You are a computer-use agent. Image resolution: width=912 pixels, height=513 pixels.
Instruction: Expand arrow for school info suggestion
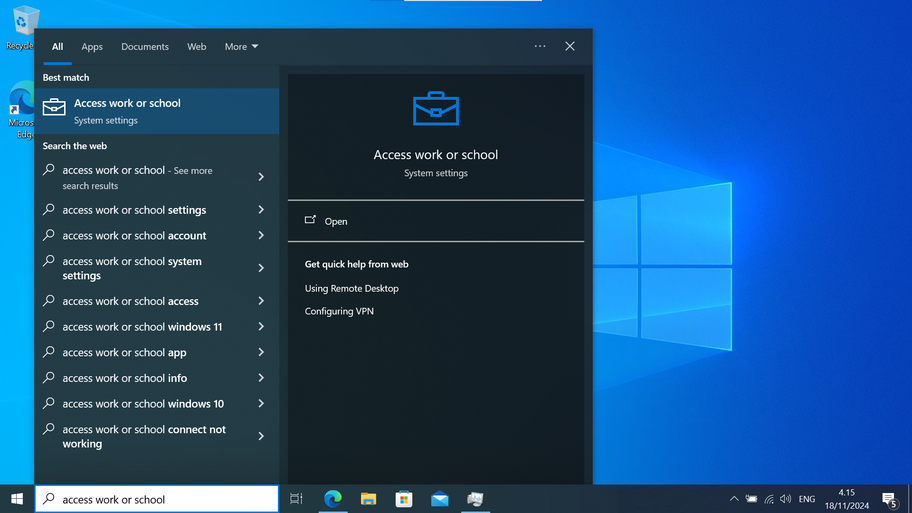pyautogui.click(x=261, y=377)
